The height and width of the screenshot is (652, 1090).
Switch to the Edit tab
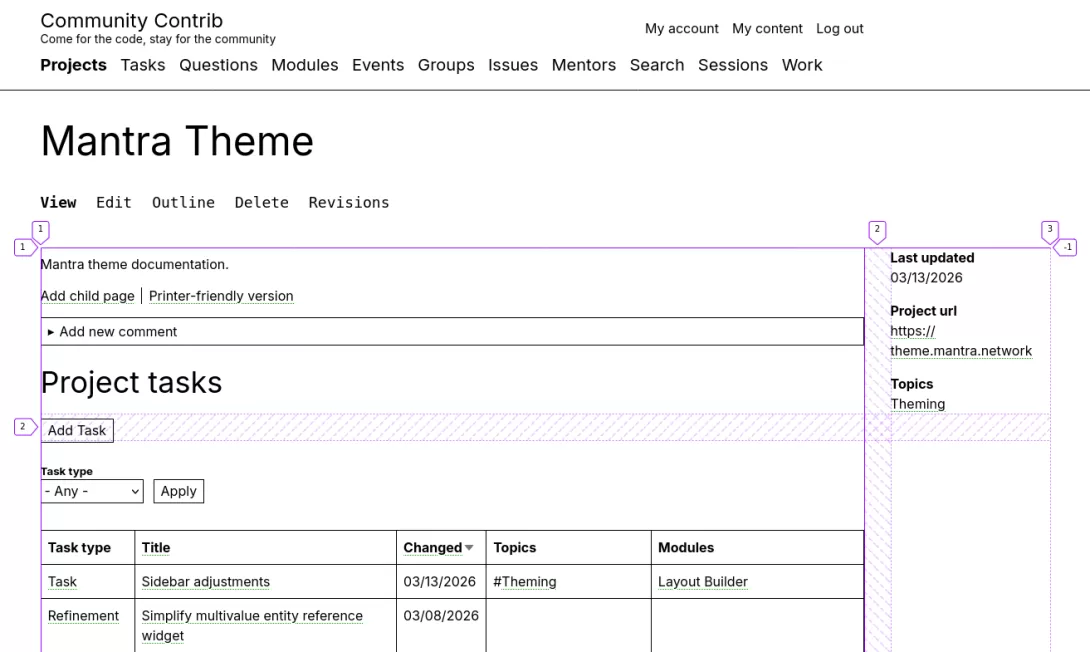tap(114, 202)
